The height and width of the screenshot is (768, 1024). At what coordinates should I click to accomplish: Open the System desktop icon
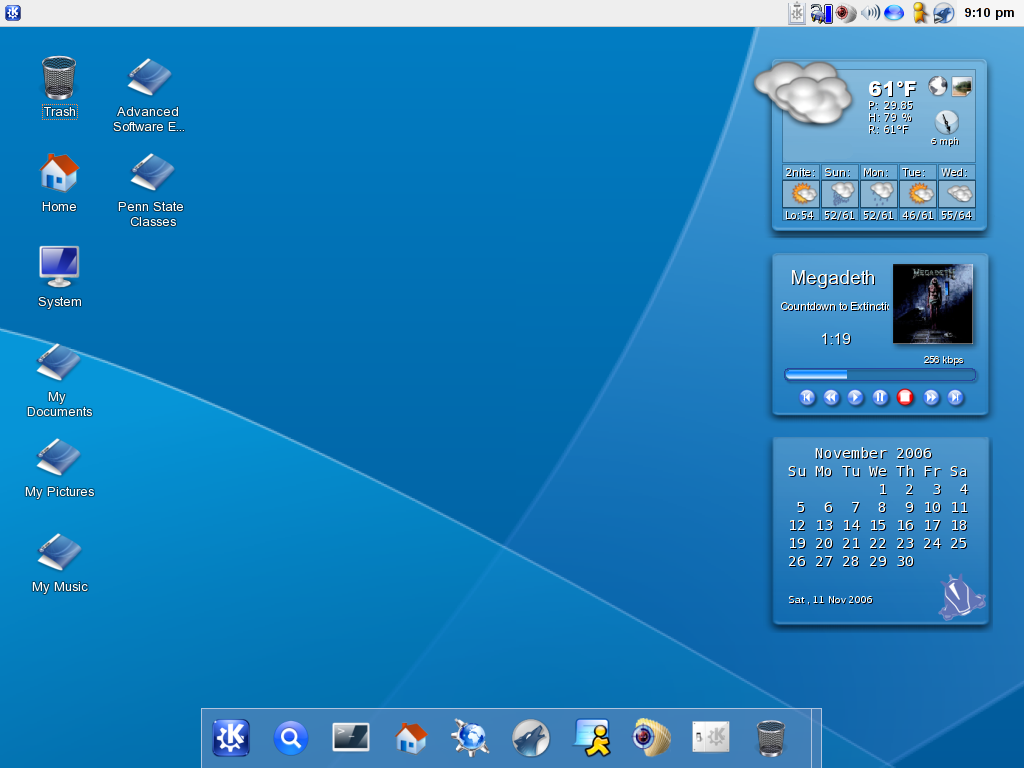(x=59, y=276)
